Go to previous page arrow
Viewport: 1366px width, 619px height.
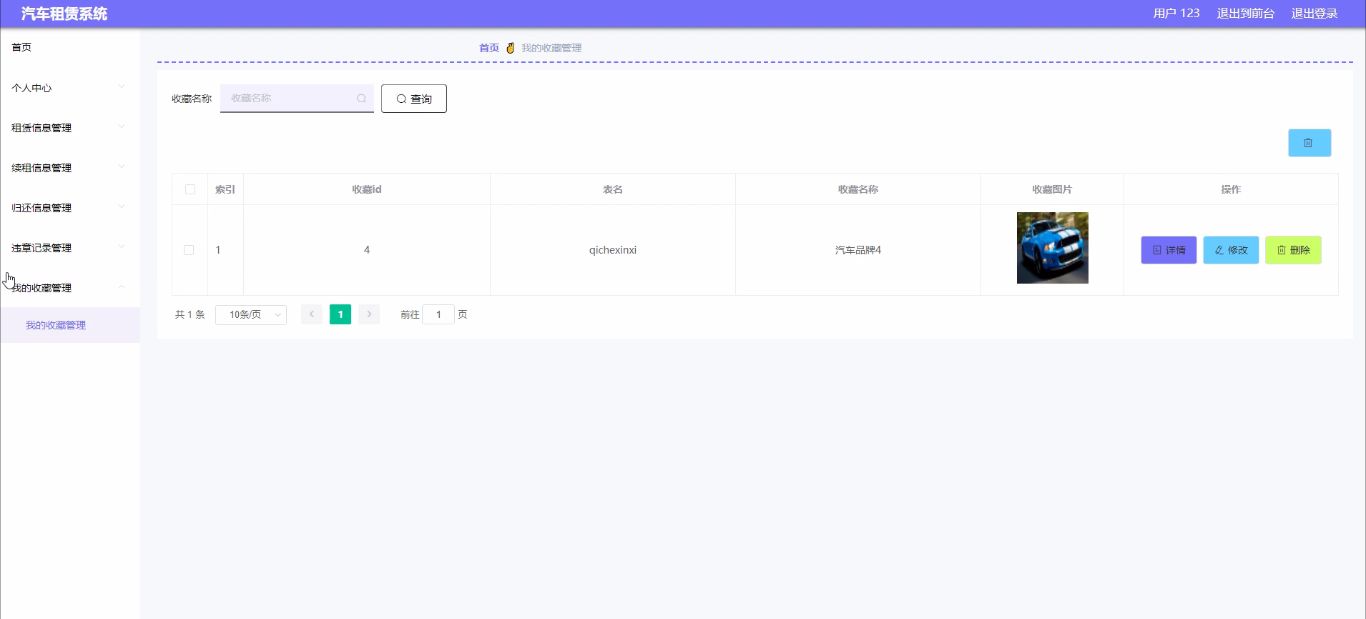point(311,314)
